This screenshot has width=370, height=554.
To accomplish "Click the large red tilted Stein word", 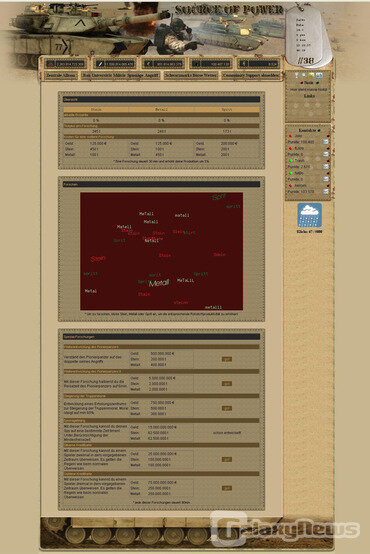I will tap(98, 259).
